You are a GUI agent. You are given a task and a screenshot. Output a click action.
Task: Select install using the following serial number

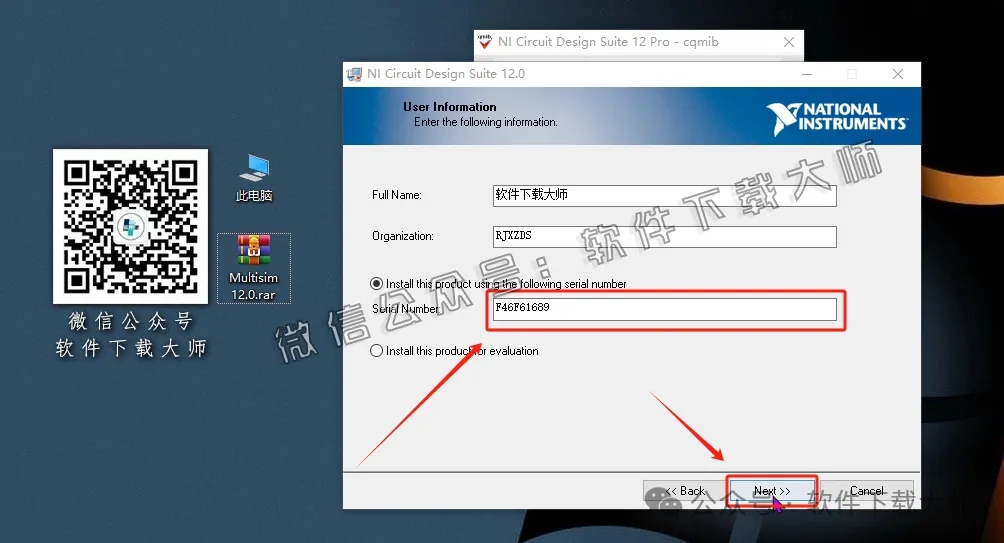pos(377,284)
